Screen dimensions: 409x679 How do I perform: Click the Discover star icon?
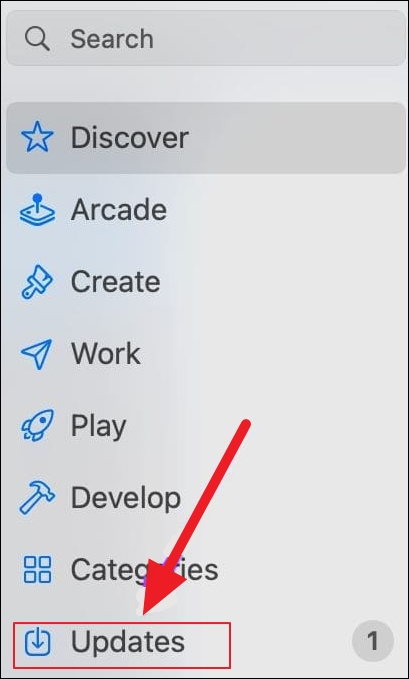click(x=37, y=137)
